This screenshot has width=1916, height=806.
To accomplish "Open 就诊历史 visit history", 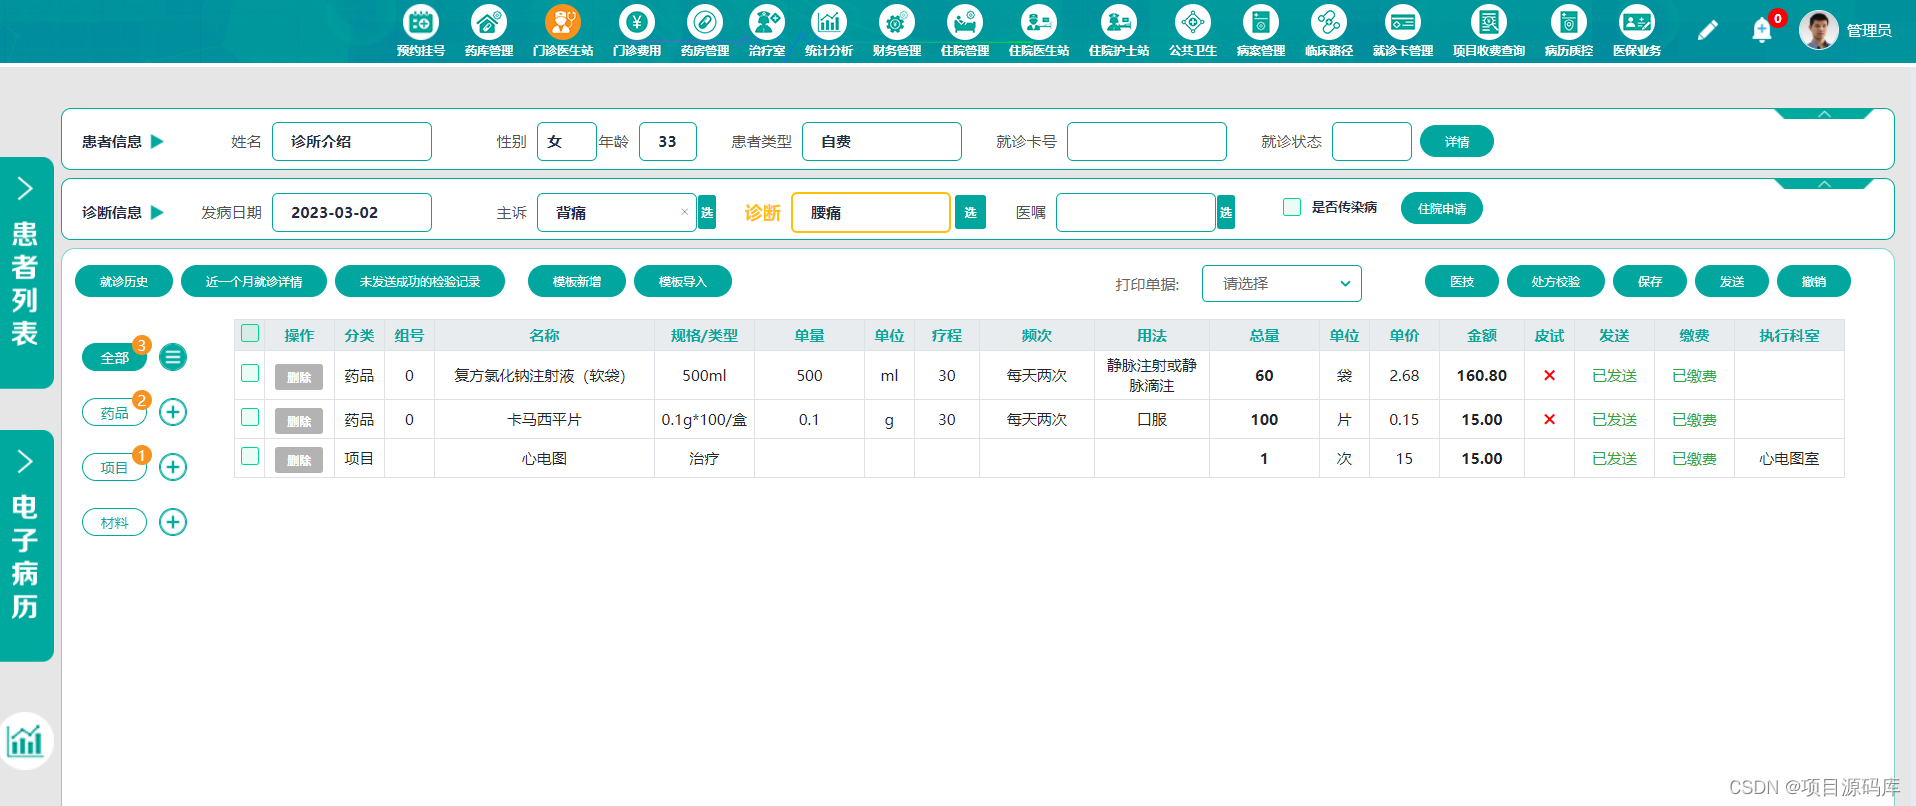I will 124,281.
